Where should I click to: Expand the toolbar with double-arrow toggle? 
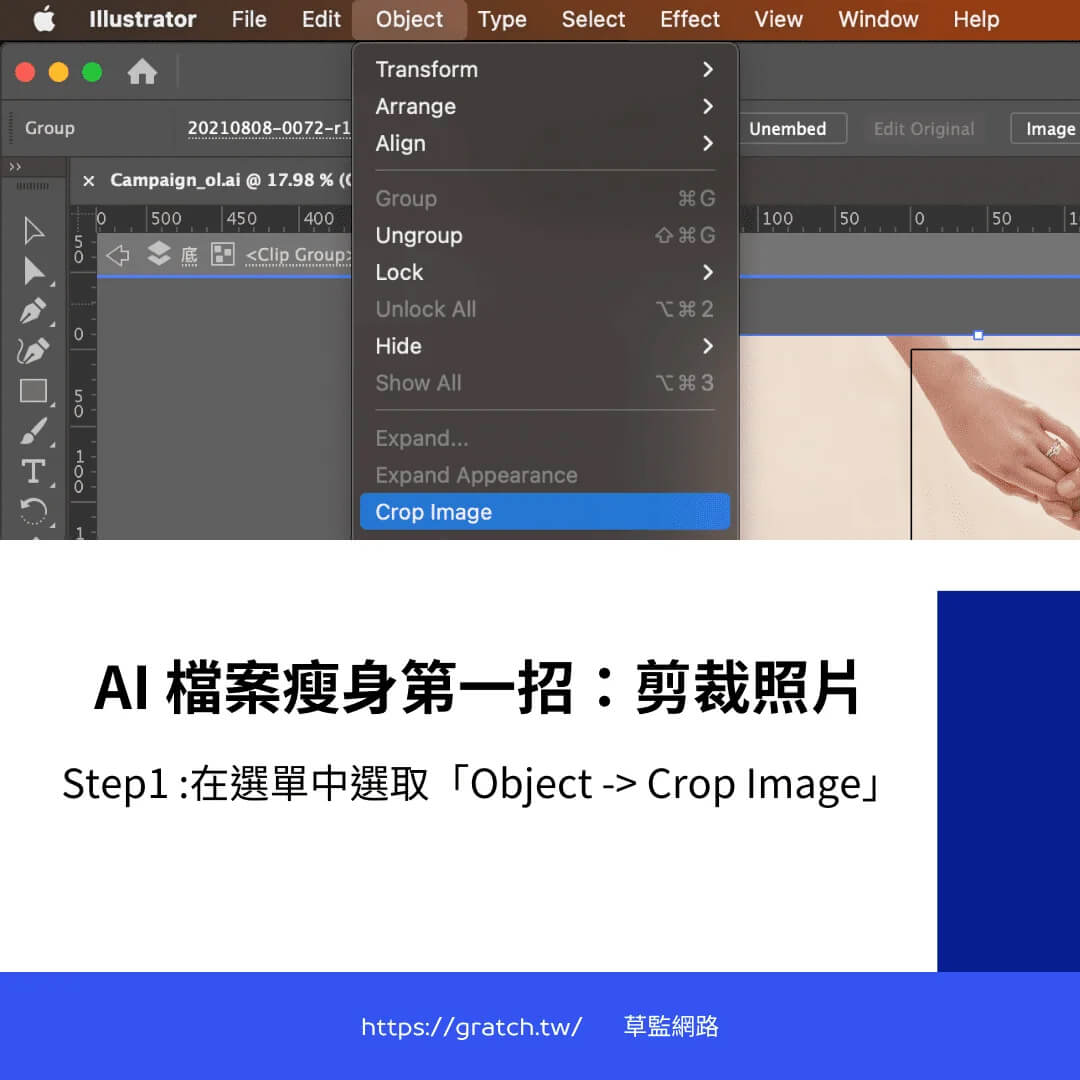[x=15, y=166]
